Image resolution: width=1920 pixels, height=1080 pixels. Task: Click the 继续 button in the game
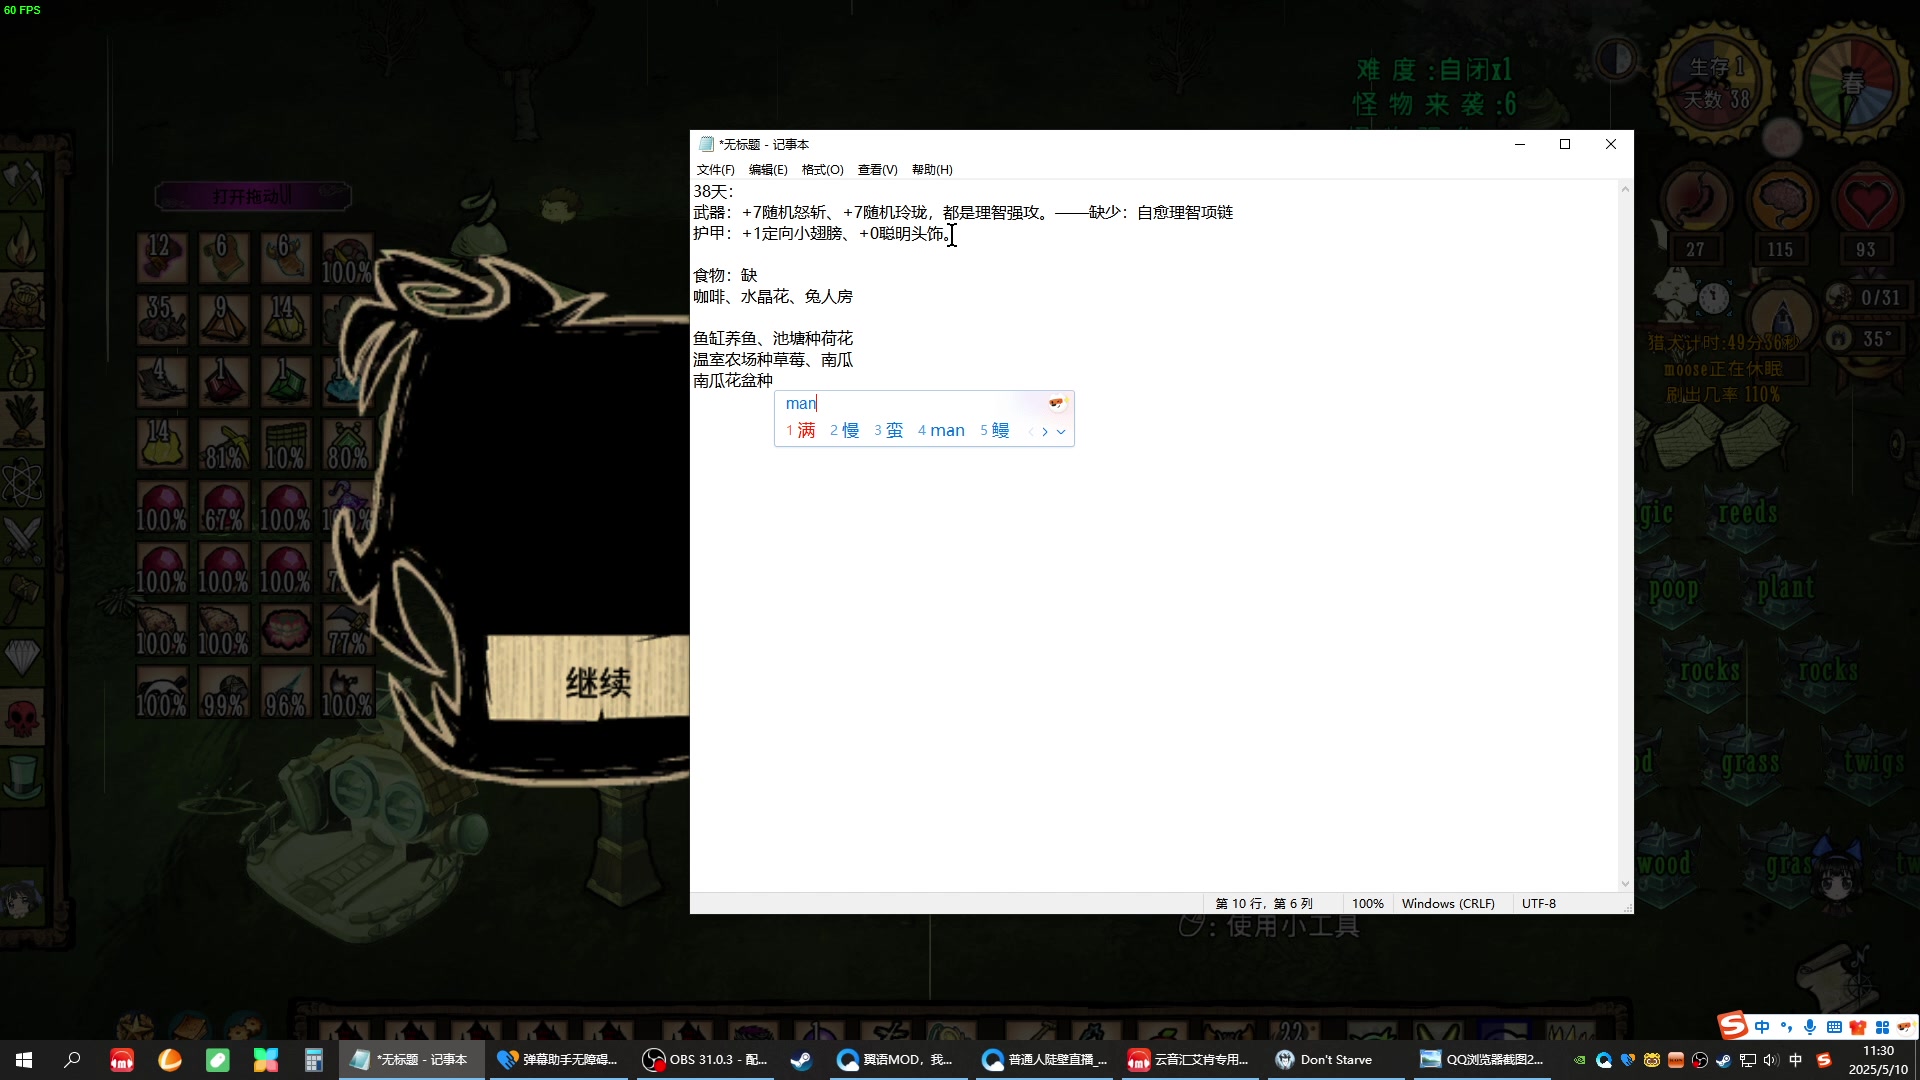[597, 683]
